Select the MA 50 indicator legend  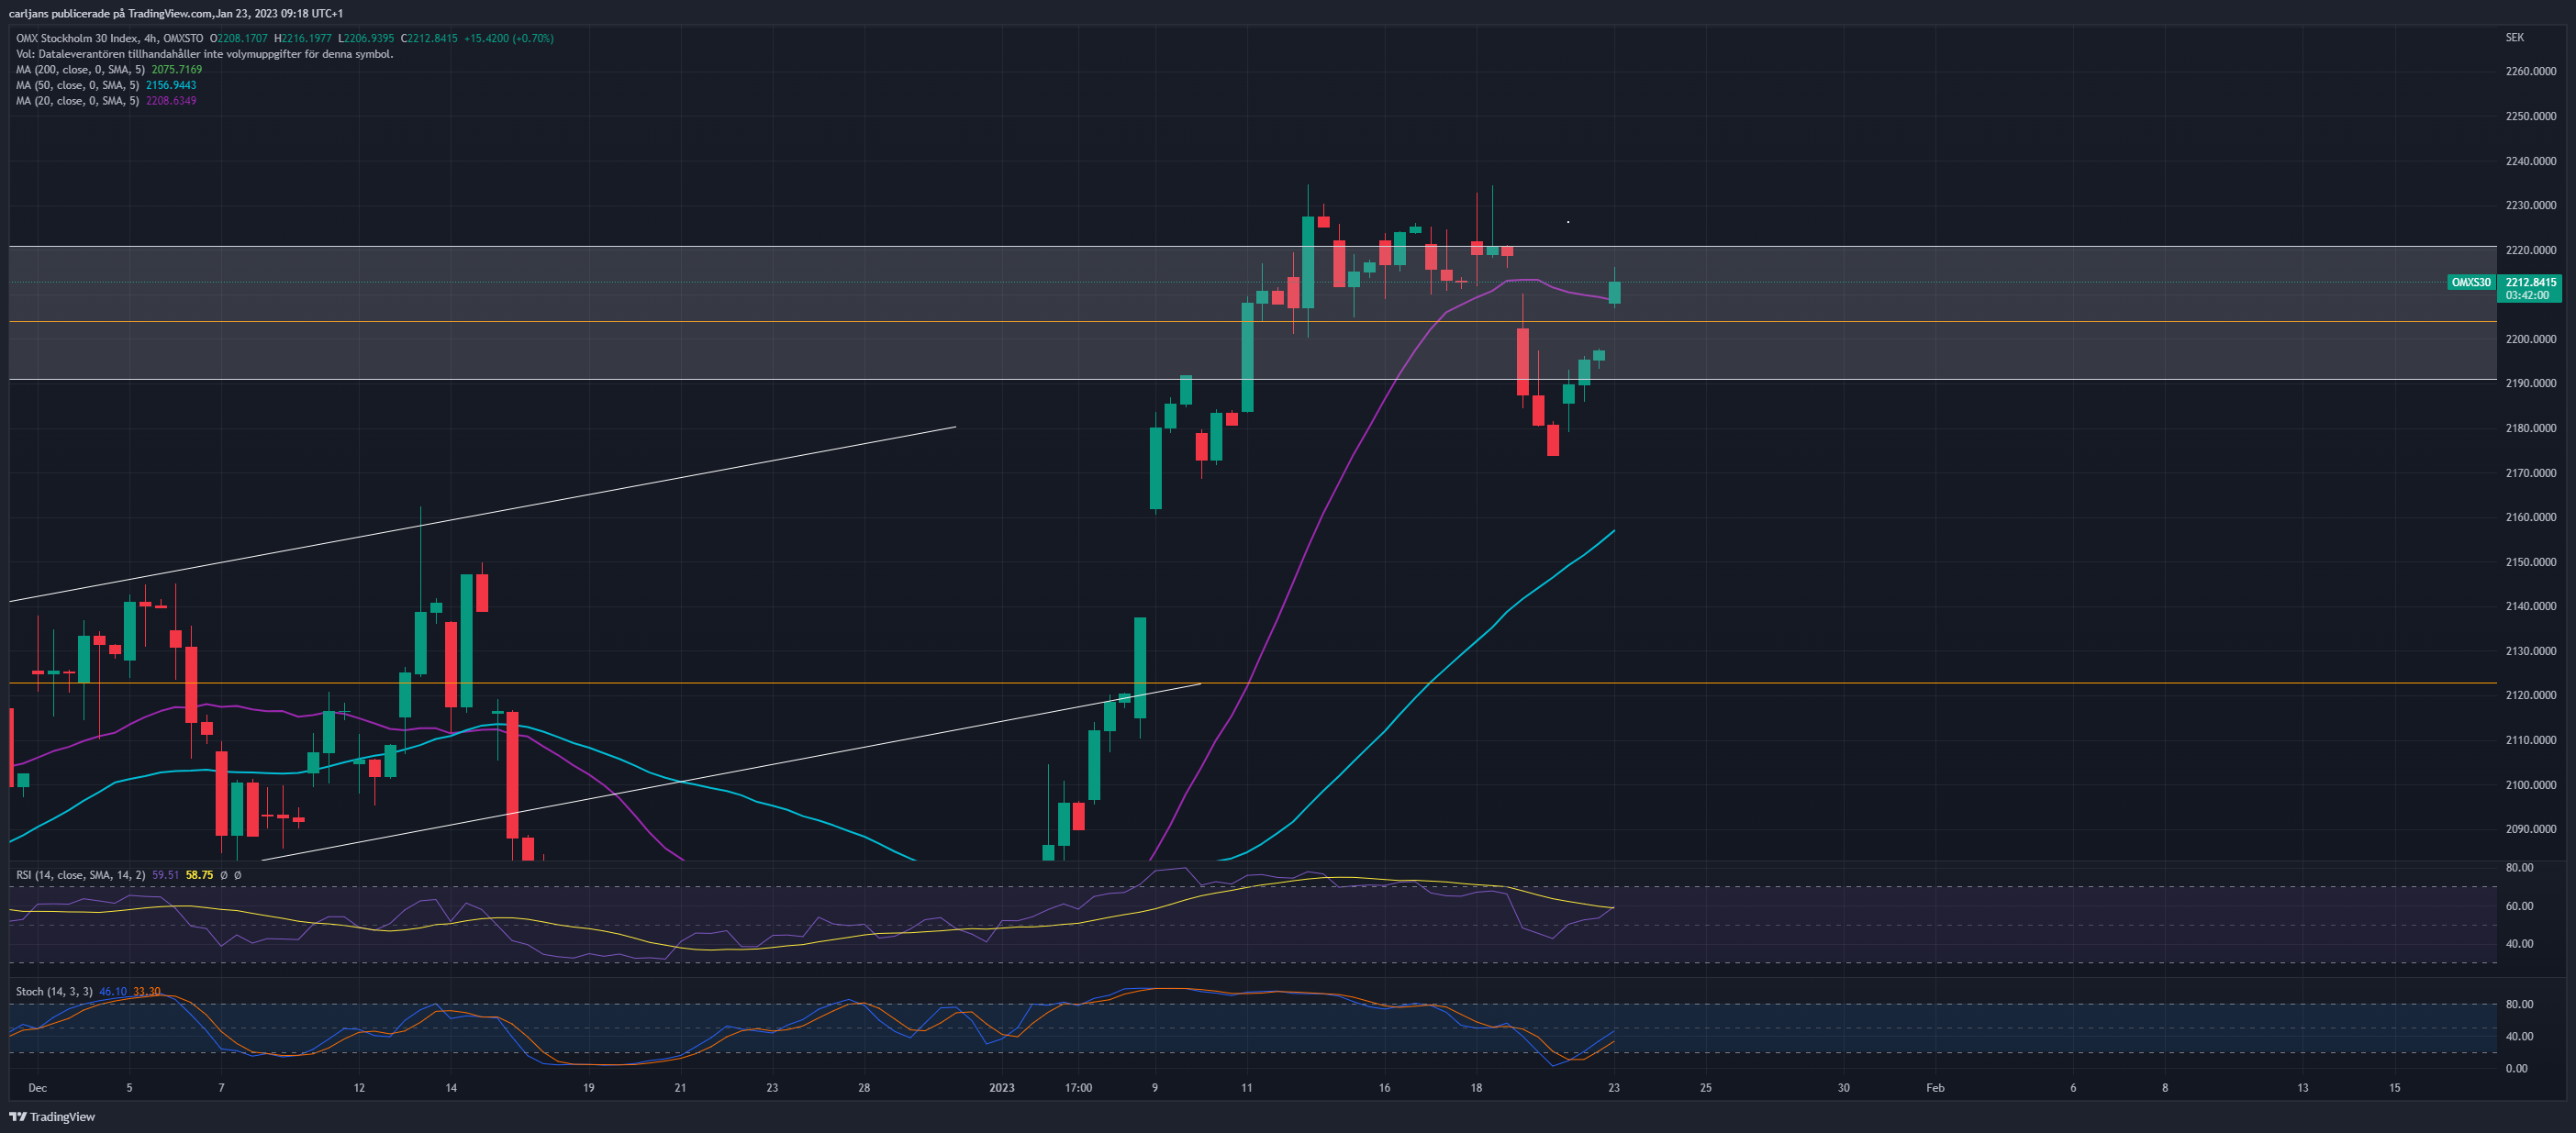pyautogui.click(x=106, y=85)
